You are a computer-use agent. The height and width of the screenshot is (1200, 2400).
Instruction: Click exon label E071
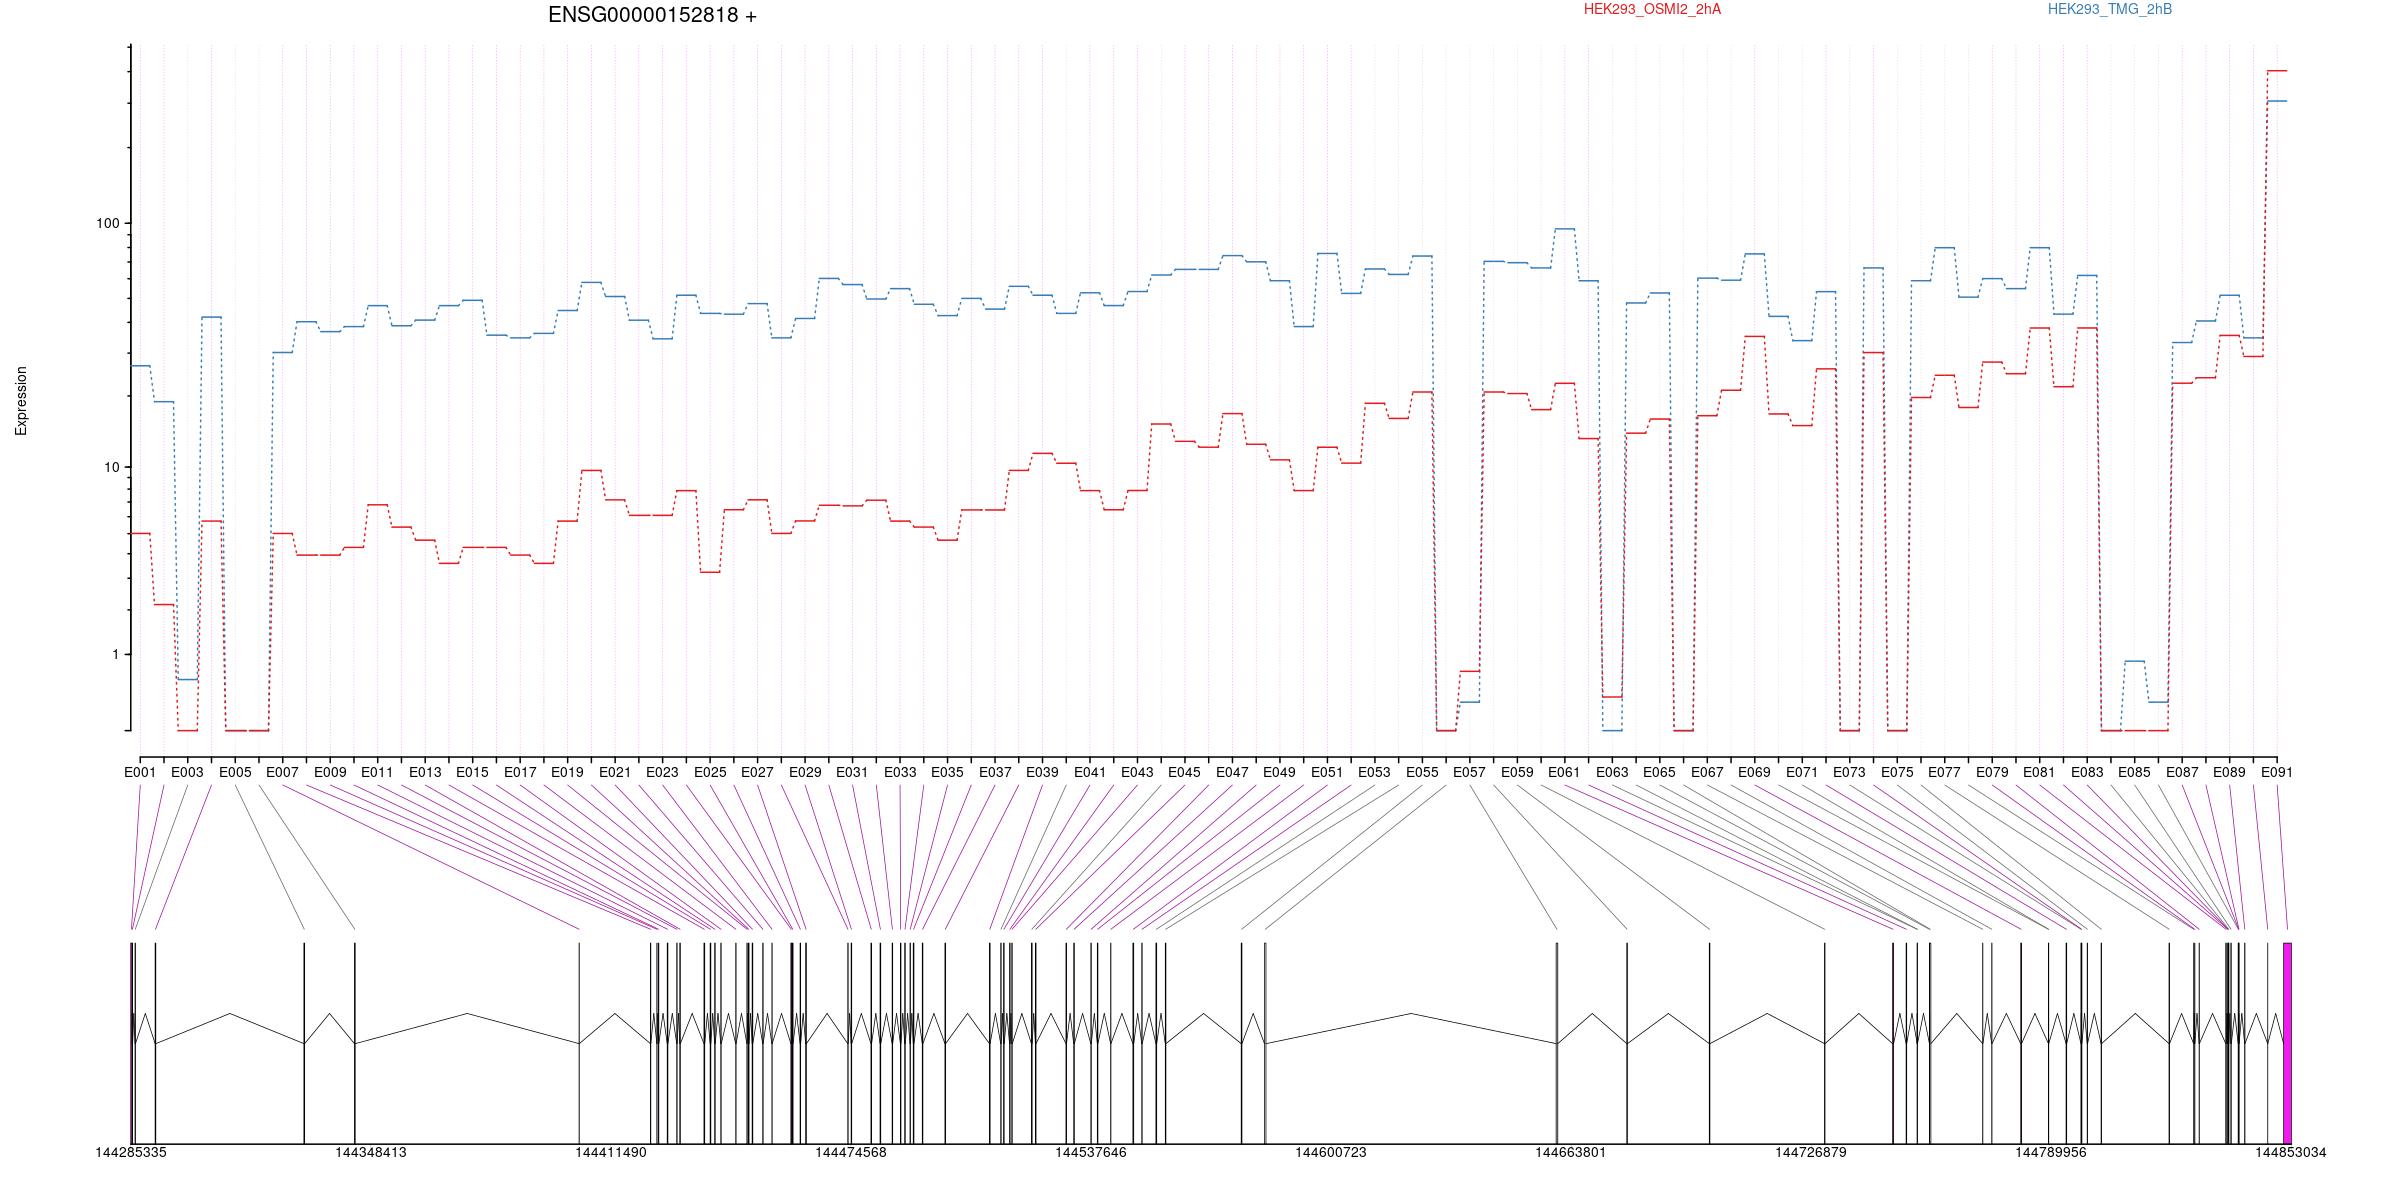1802,772
